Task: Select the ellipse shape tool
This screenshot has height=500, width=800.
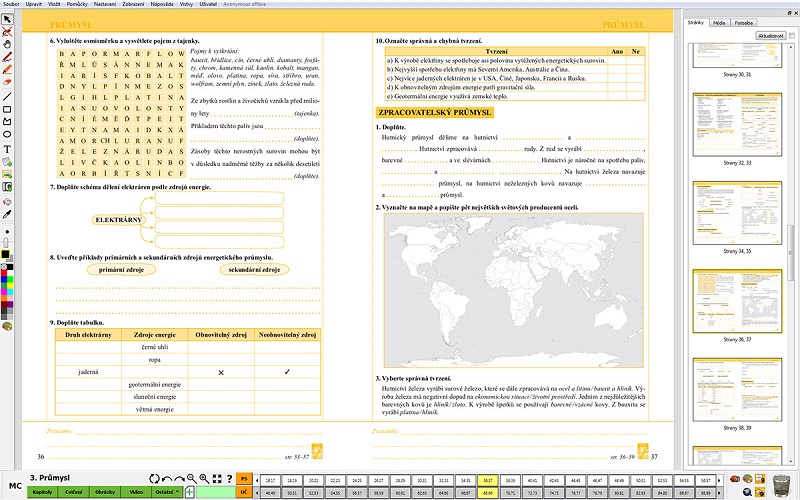Action: point(7,135)
